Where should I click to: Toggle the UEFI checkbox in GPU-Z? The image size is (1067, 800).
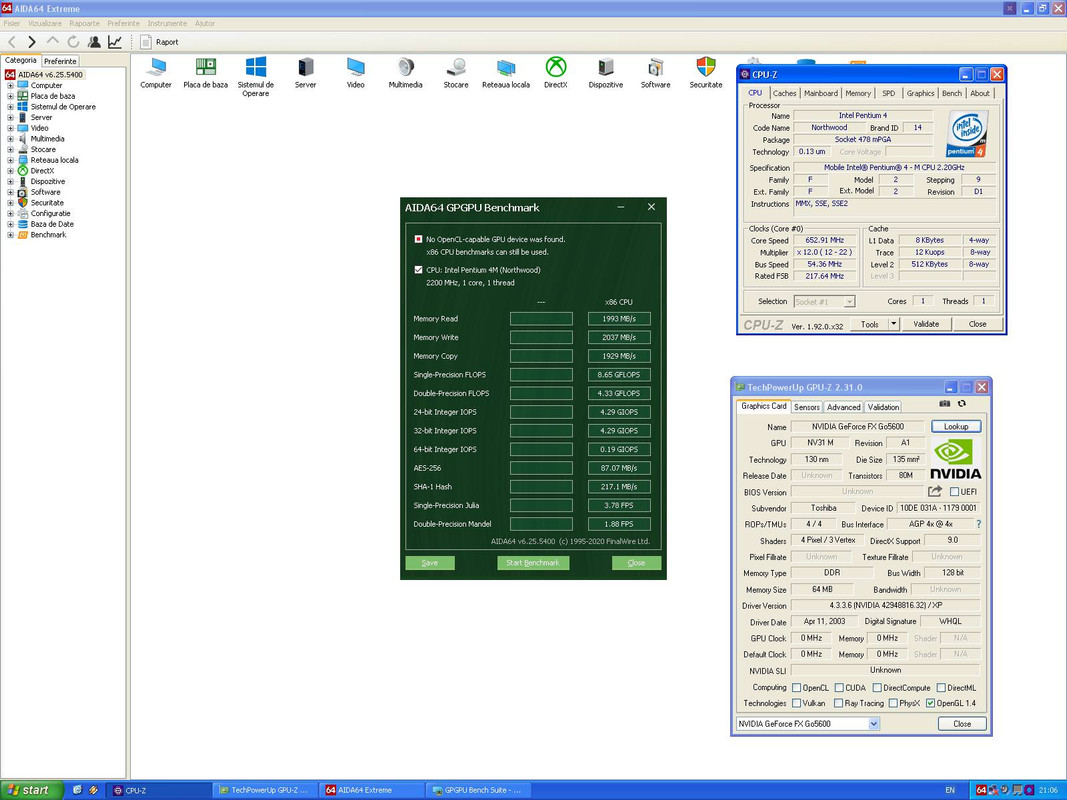pyautogui.click(x=954, y=491)
